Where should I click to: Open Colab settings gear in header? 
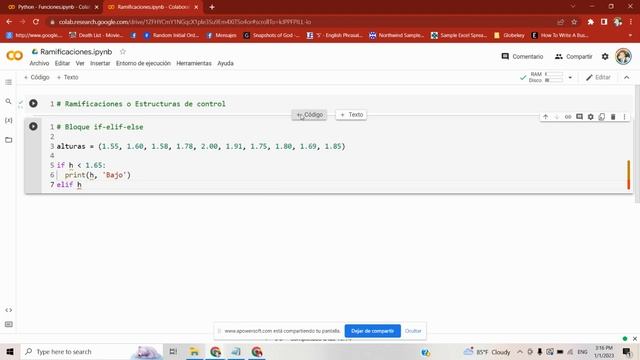click(605, 57)
